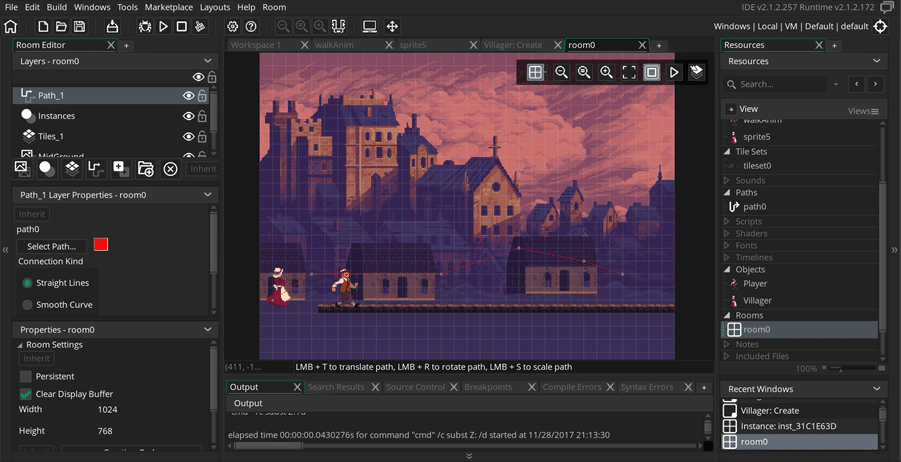Create a new tile layer

click(x=71, y=168)
